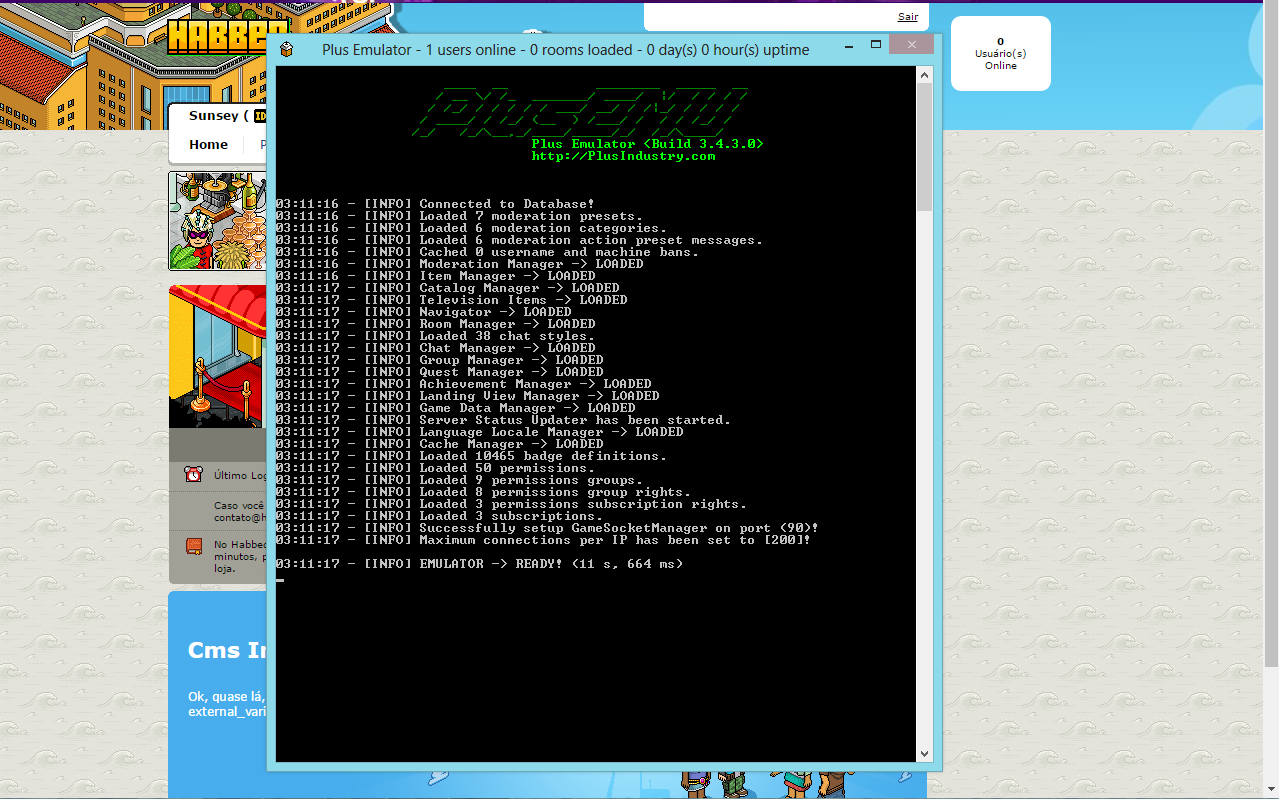
Task: Click the red alarm clock icon
Action: [193, 474]
